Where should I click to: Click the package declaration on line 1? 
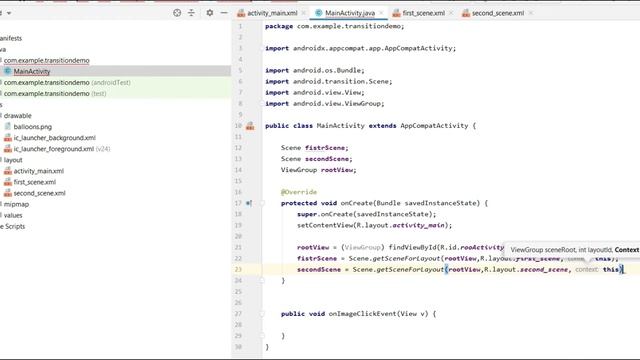tap(335, 26)
